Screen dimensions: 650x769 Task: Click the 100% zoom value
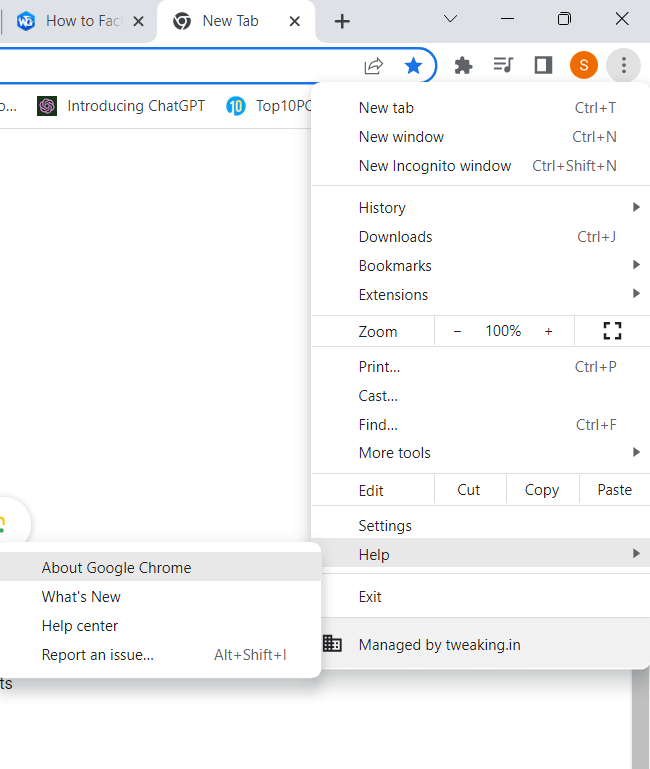(503, 331)
